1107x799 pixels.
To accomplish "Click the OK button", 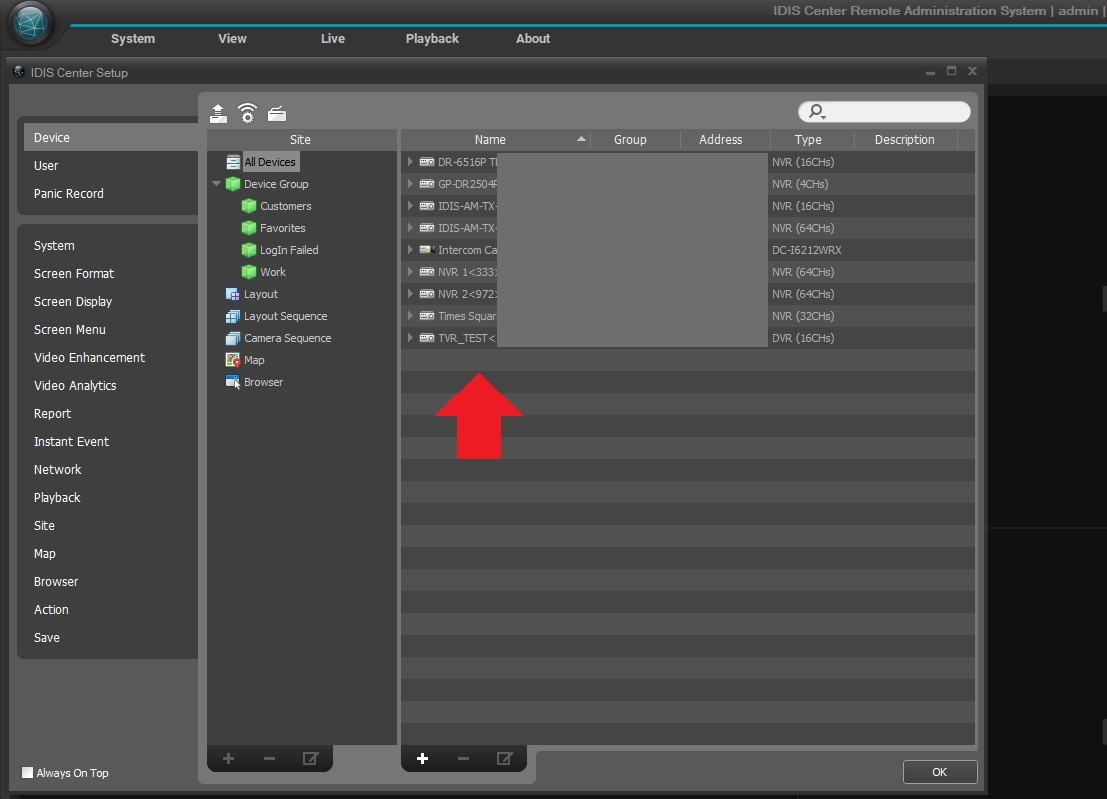I will click(x=940, y=772).
